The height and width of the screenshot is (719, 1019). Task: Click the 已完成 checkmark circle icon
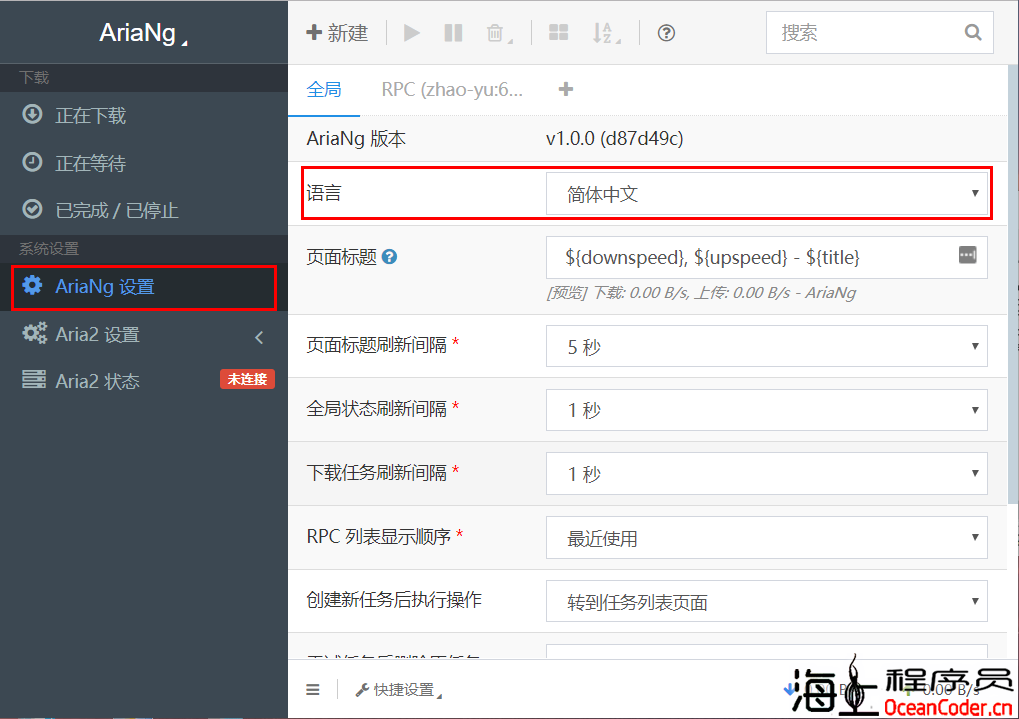[32, 209]
